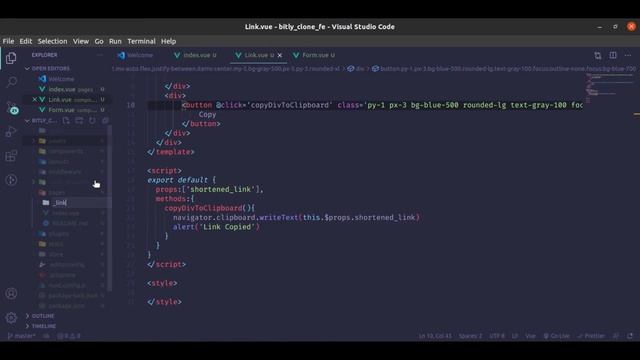
Task: Open the Accounts menu icon
Action: [x=11, y=293]
